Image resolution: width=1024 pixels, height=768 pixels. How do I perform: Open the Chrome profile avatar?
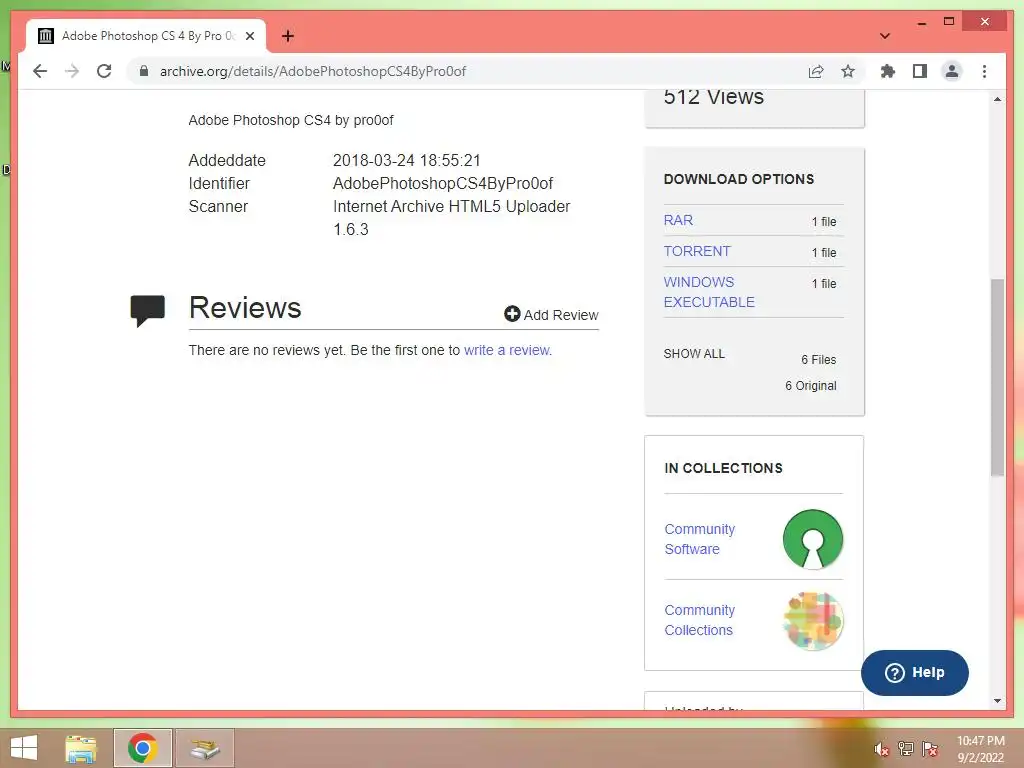[x=952, y=71]
